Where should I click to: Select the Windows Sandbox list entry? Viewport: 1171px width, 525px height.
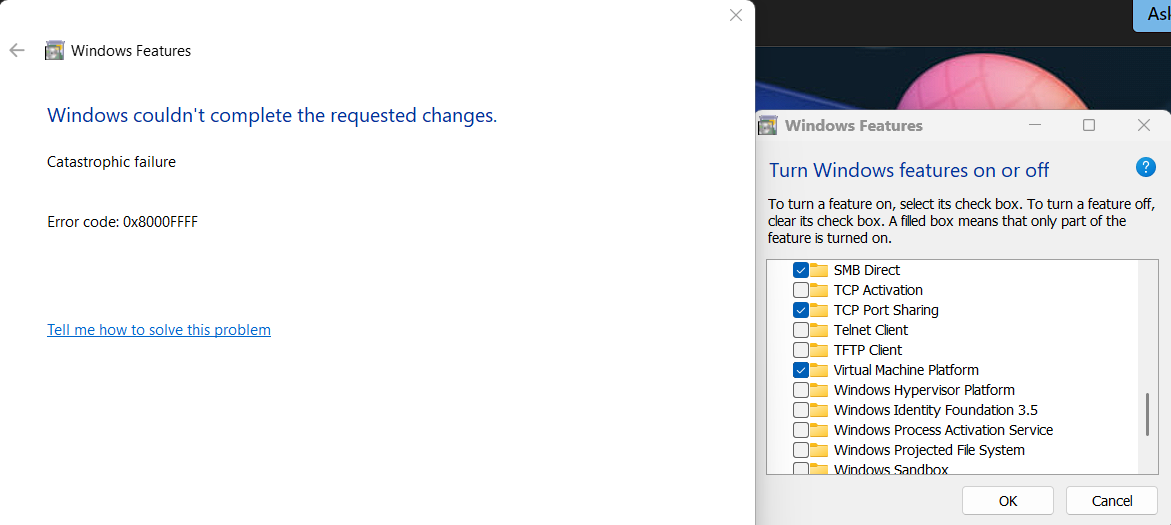pos(891,469)
